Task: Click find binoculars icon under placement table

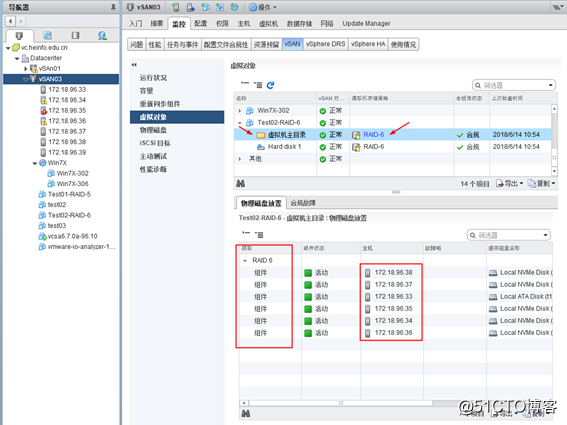Action: (x=246, y=413)
